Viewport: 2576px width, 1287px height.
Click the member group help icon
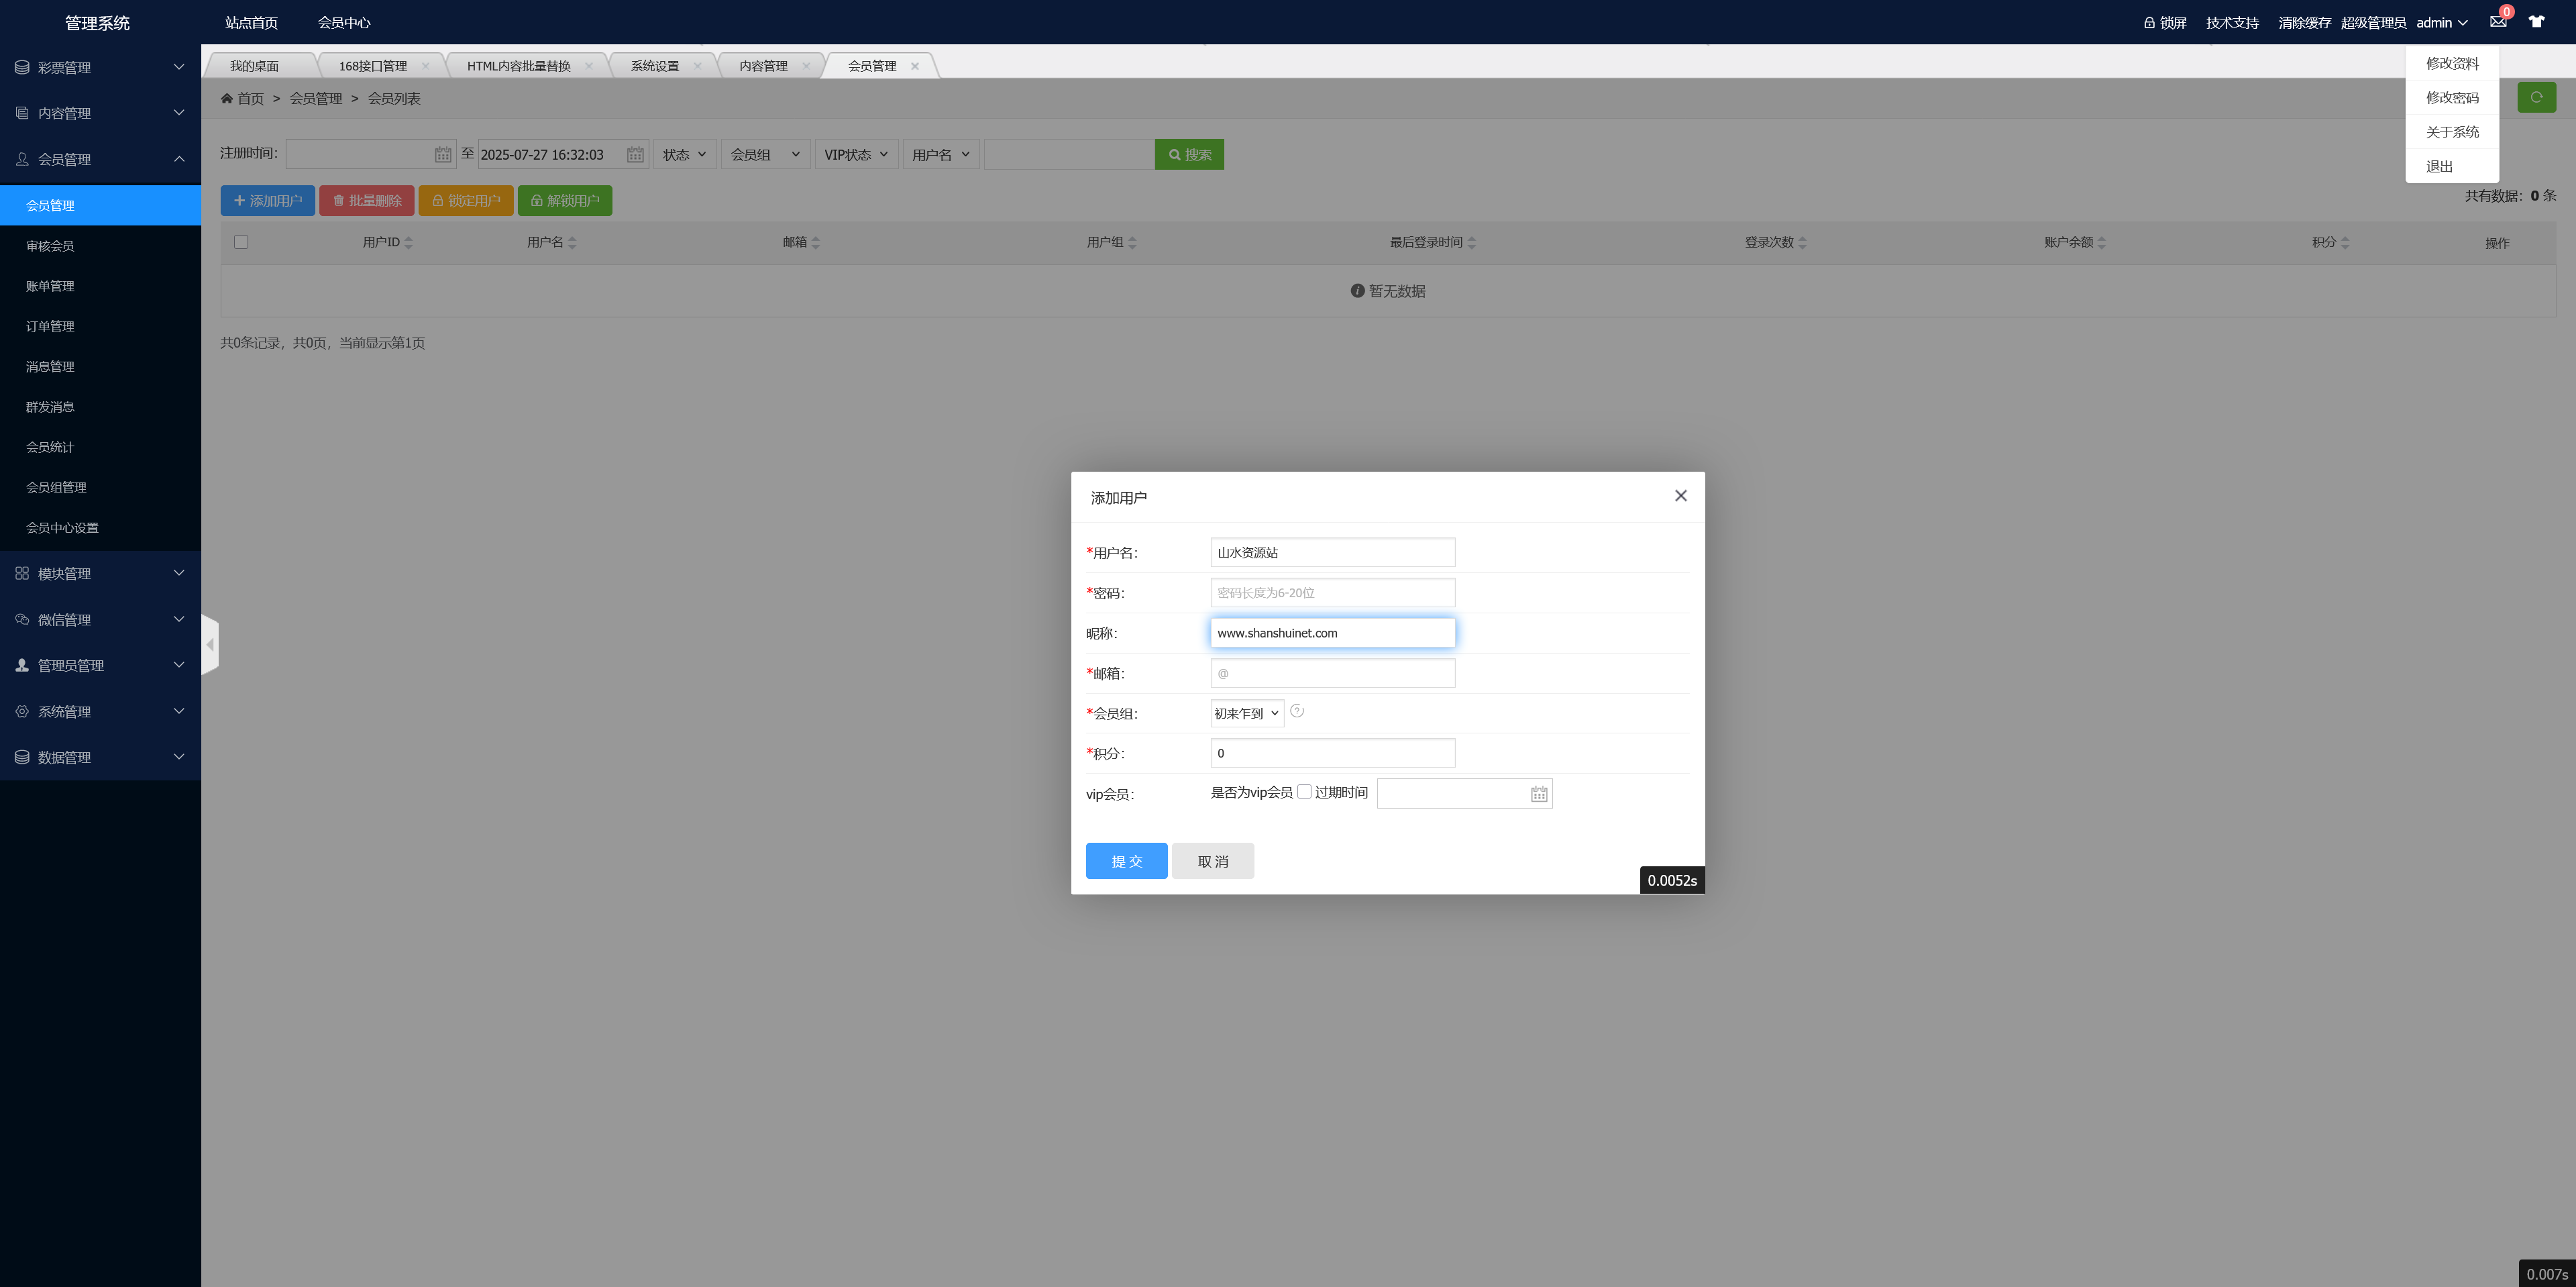click(1297, 711)
